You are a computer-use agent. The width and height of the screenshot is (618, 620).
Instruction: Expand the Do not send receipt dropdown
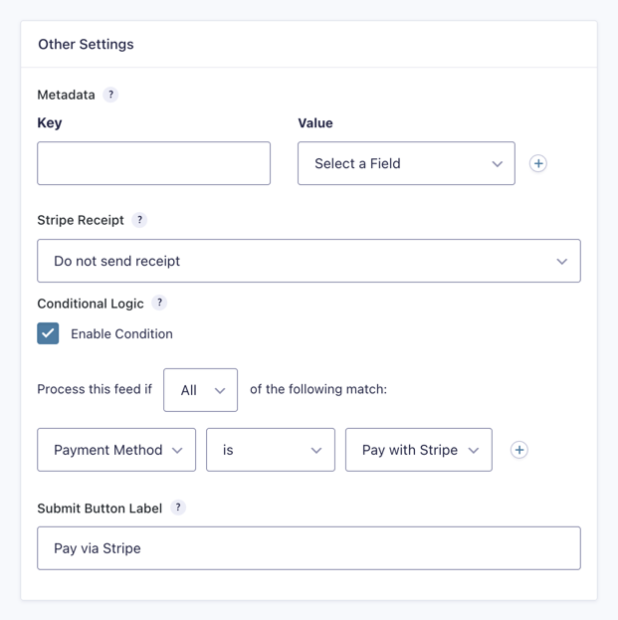point(309,261)
